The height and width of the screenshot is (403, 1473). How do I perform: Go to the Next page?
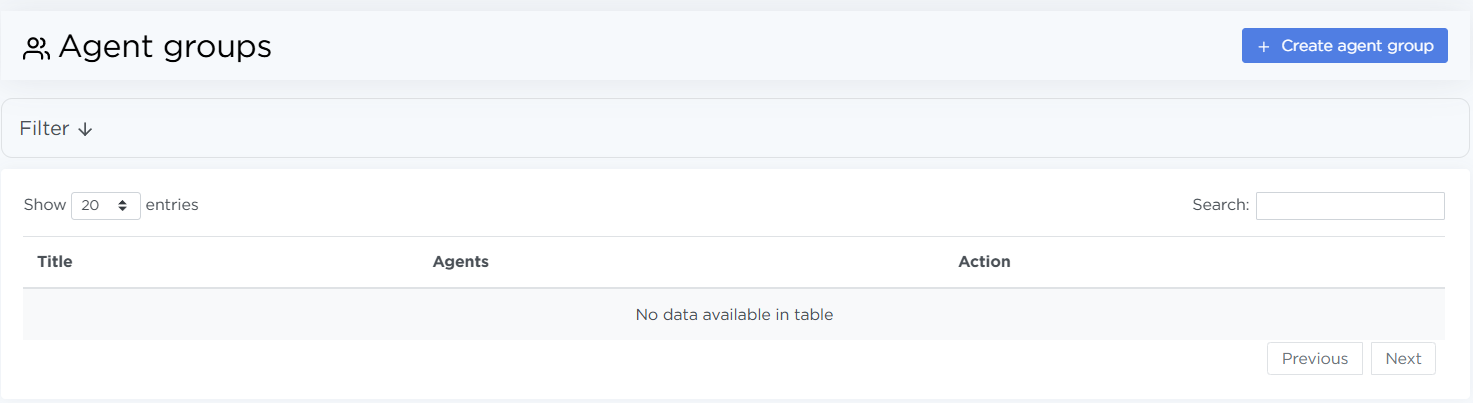(x=1403, y=359)
